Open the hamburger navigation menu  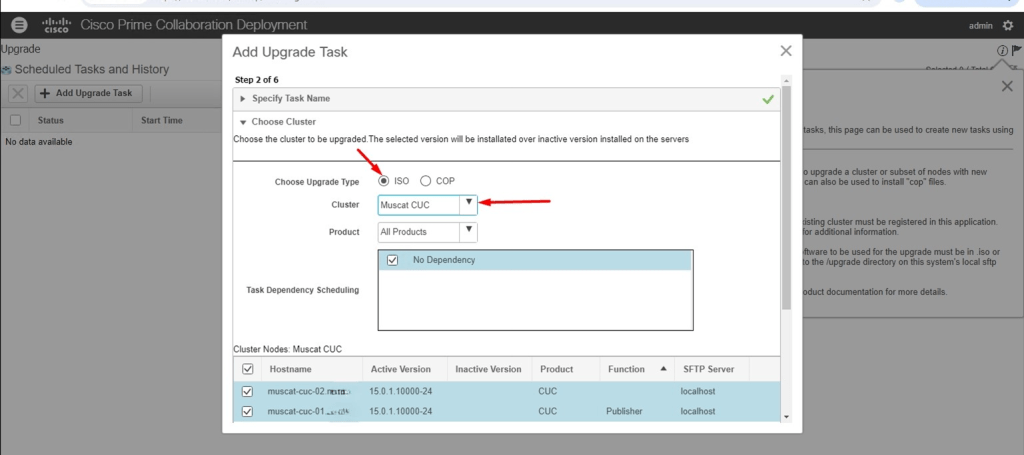point(20,25)
